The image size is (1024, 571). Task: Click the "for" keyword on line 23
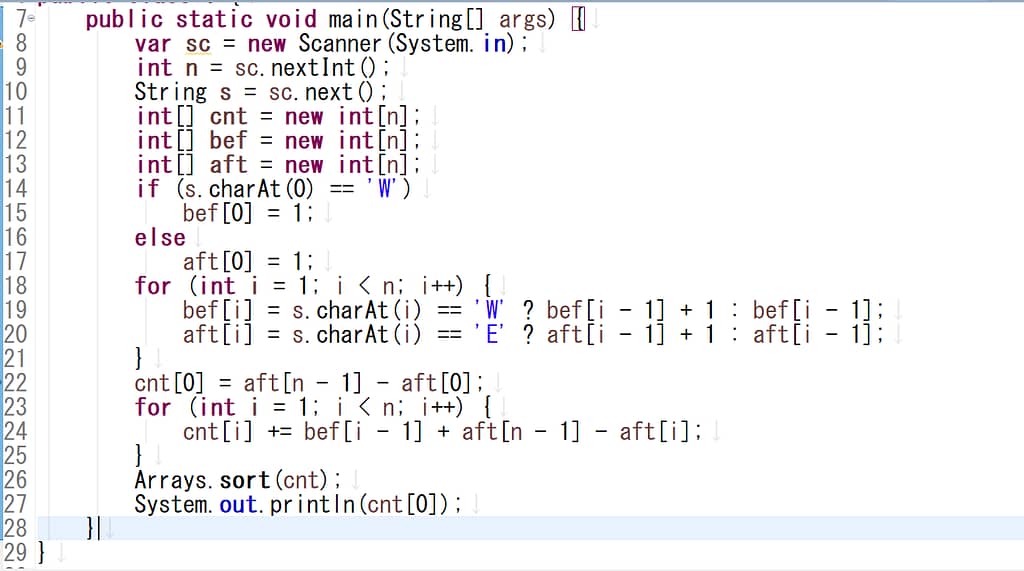click(x=153, y=408)
